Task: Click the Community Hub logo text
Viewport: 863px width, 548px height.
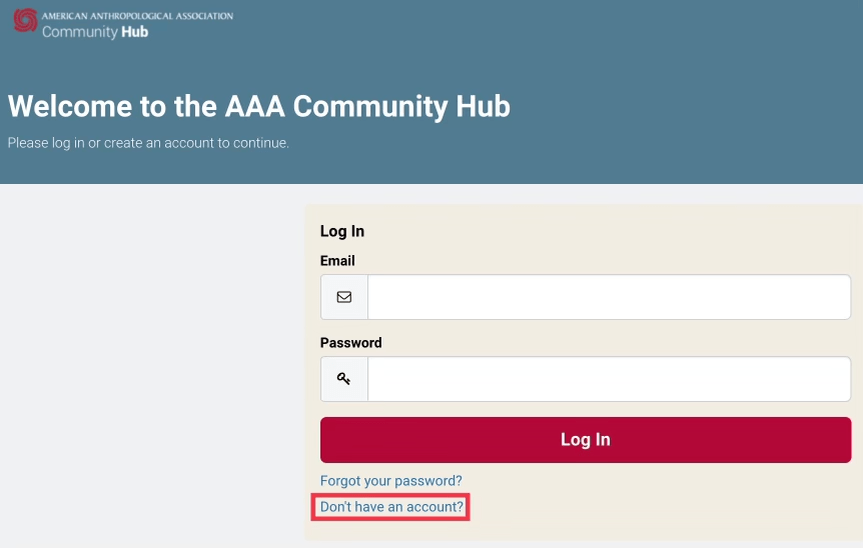Action: [95, 32]
